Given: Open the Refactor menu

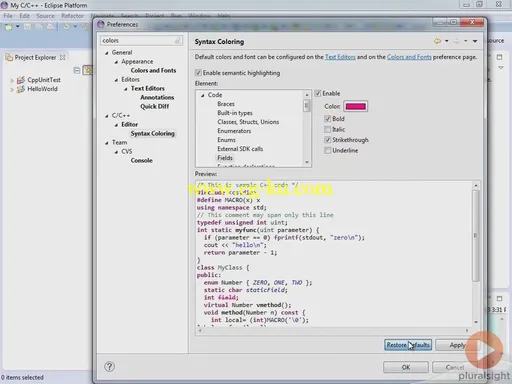Looking at the screenshot, I should coord(72,16).
